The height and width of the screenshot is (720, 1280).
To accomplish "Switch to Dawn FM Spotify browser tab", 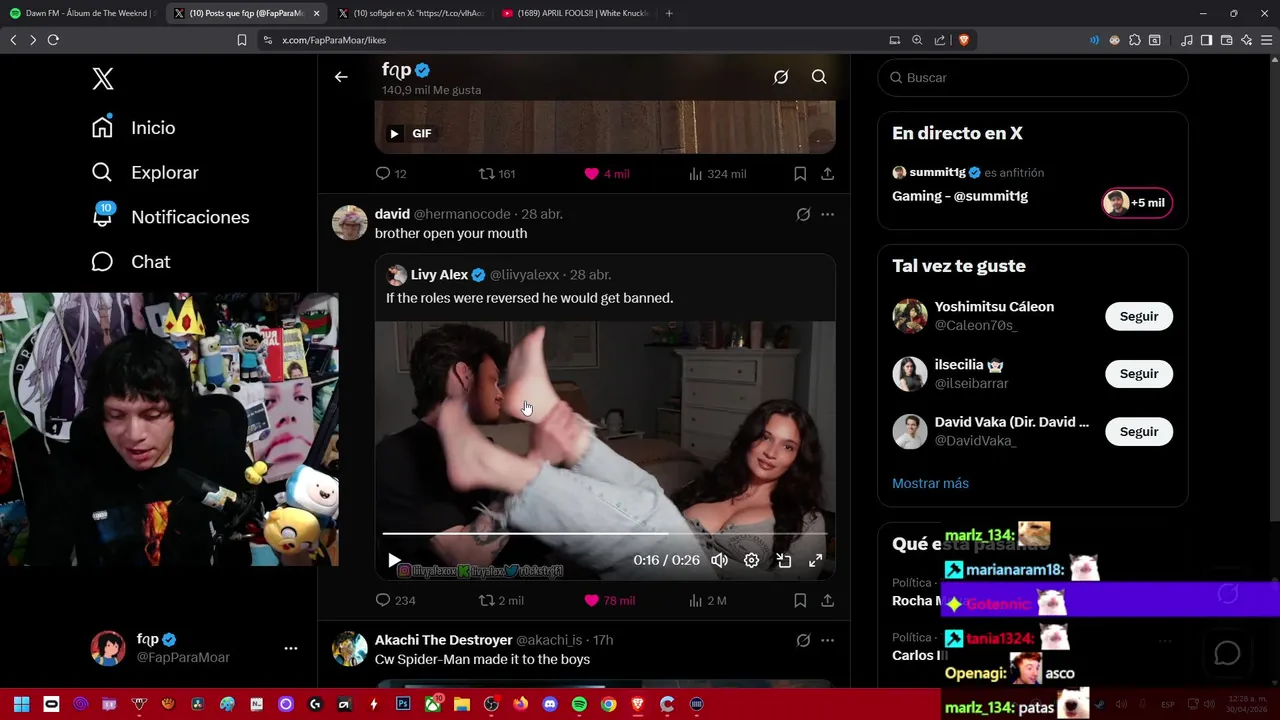I will 83,13.
